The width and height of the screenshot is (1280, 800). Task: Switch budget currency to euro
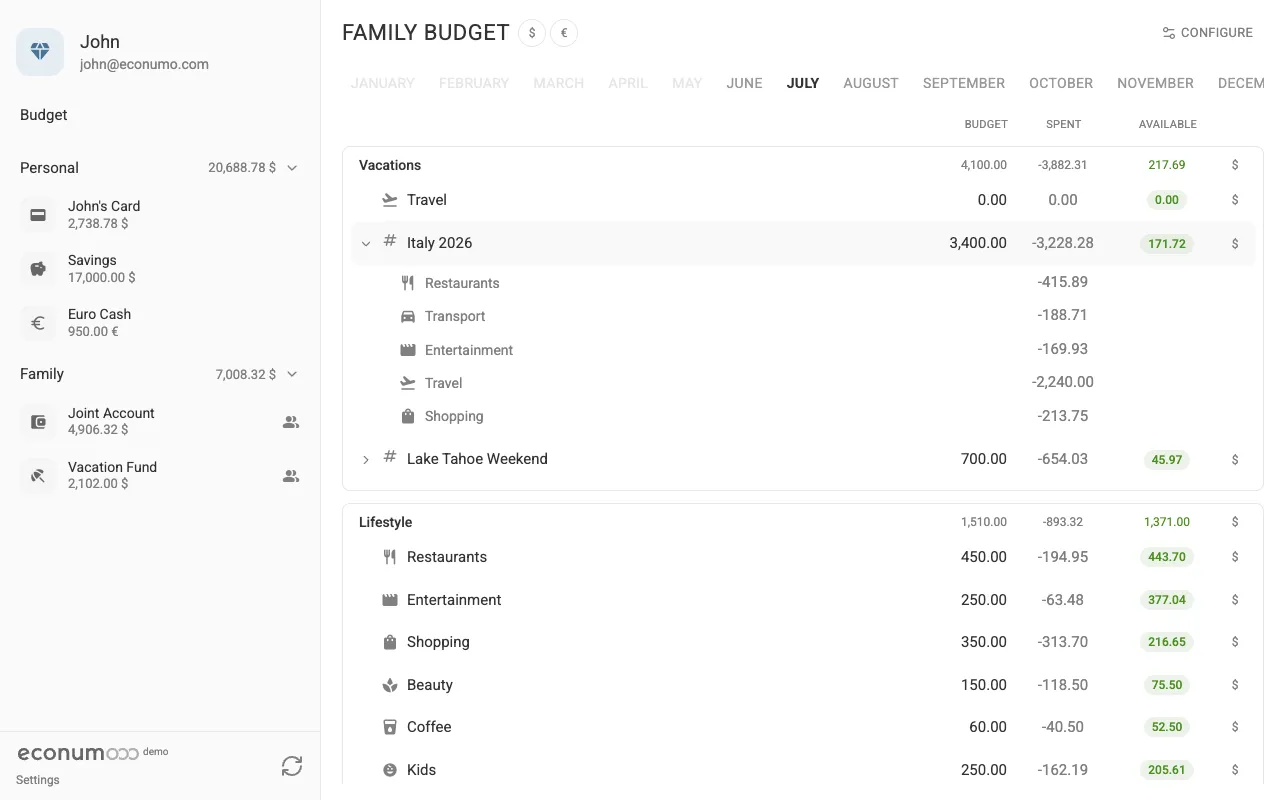[564, 33]
